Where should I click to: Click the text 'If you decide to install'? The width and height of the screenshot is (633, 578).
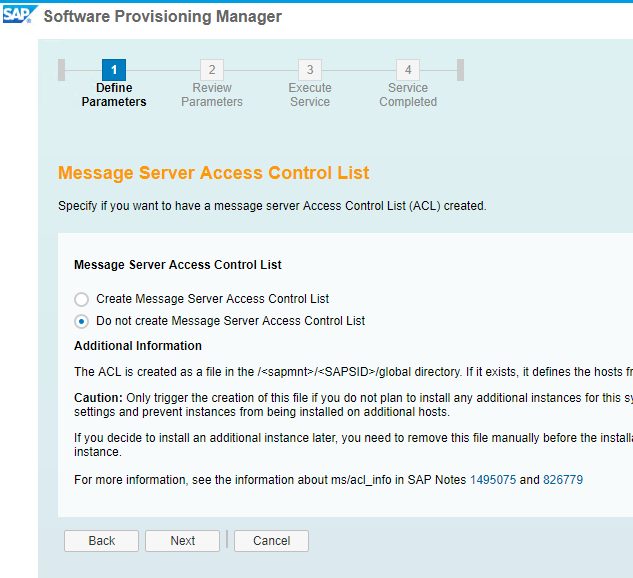coord(353,445)
